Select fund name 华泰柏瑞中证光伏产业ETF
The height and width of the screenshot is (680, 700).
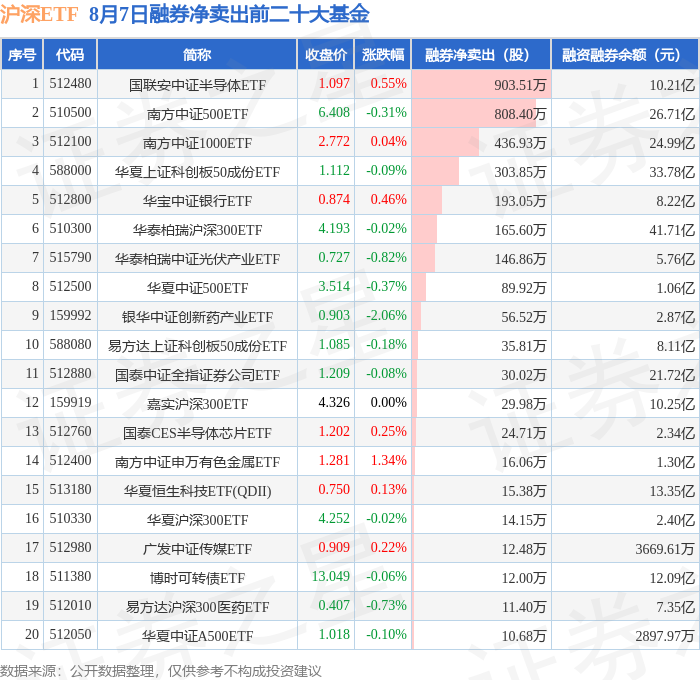tap(197, 259)
